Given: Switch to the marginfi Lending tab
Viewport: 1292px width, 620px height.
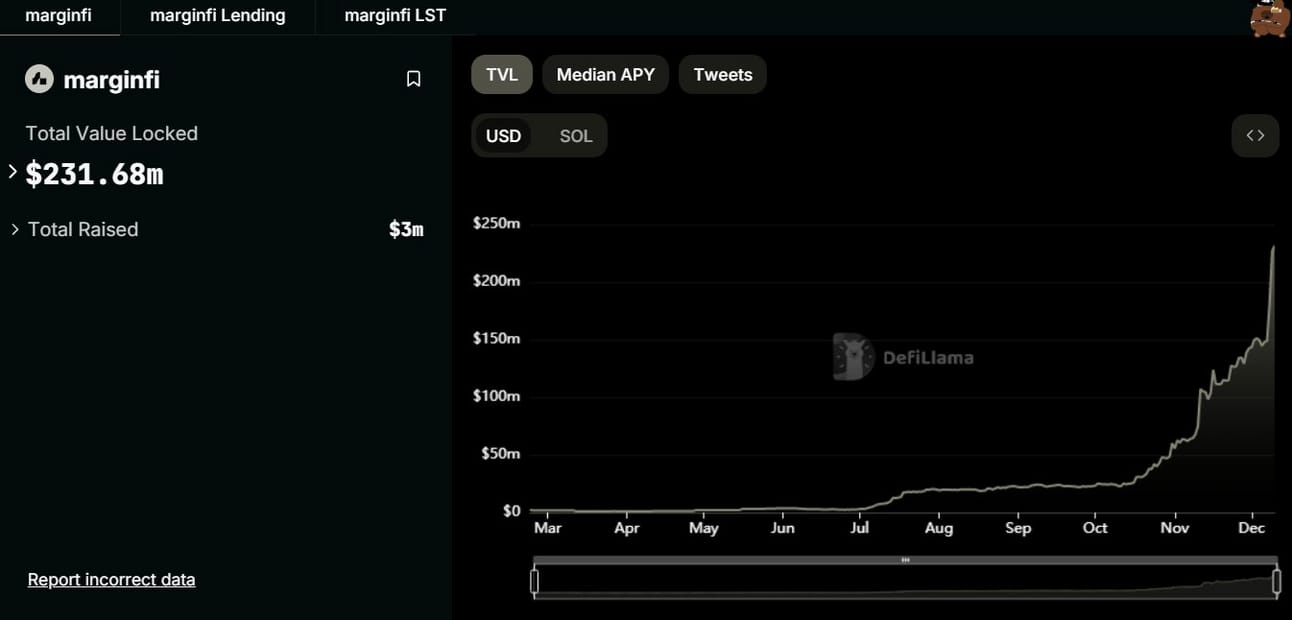Looking at the screenshot, I should coord(217,16).
